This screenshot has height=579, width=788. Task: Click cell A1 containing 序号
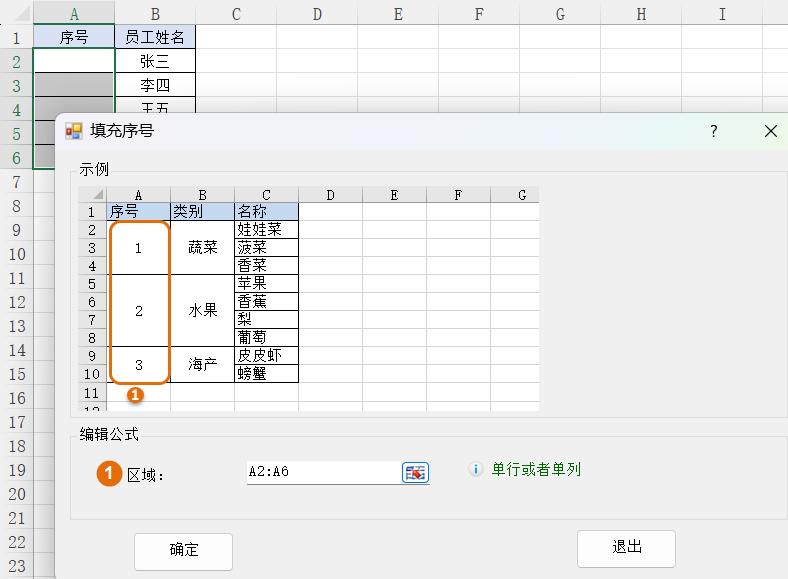click(x=74, y=38)
